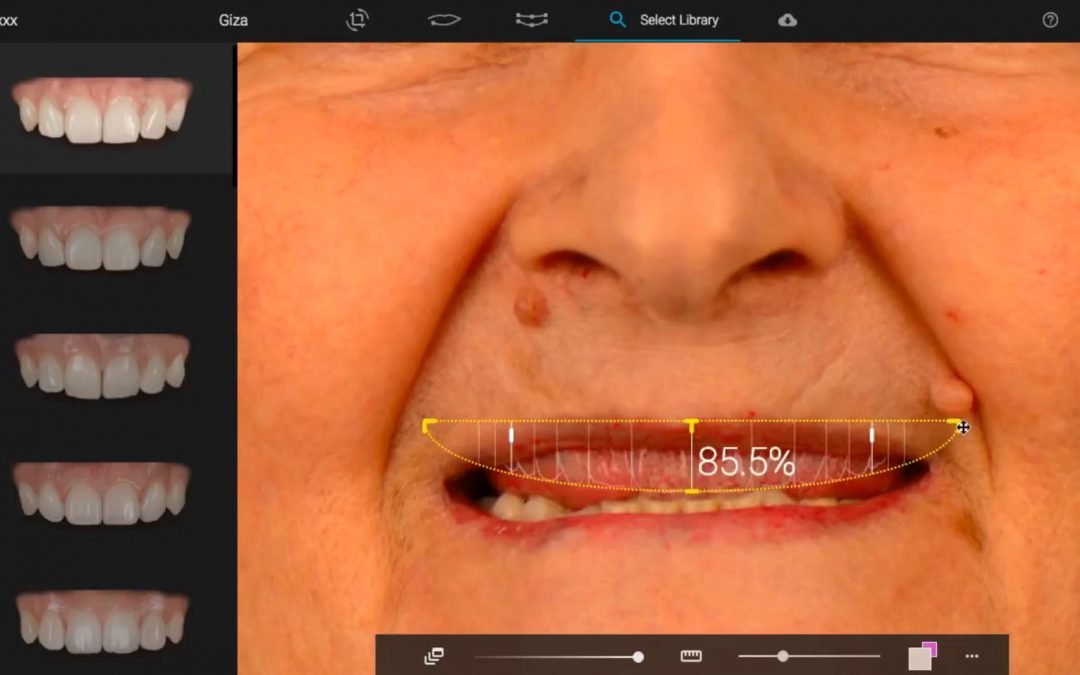
Task: Choose the third teeth library thumbnail
Action: pos(101,366)
